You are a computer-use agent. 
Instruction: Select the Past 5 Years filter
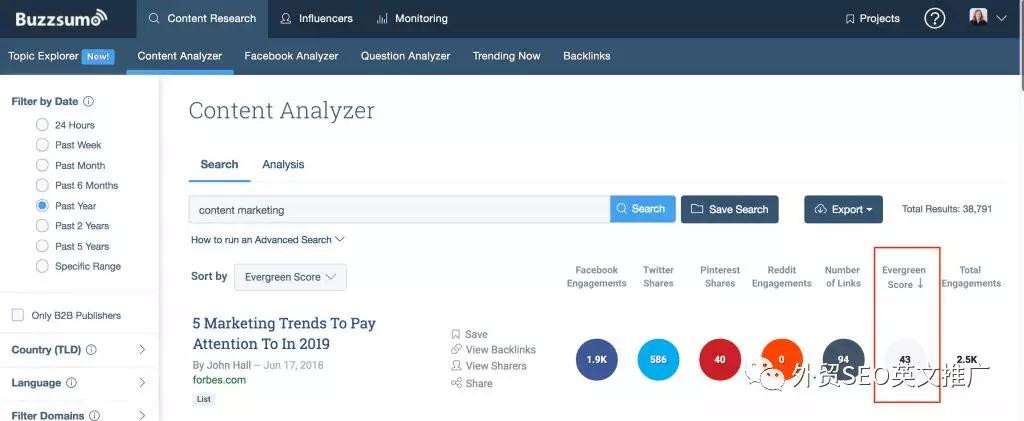(x=42, y=246)
